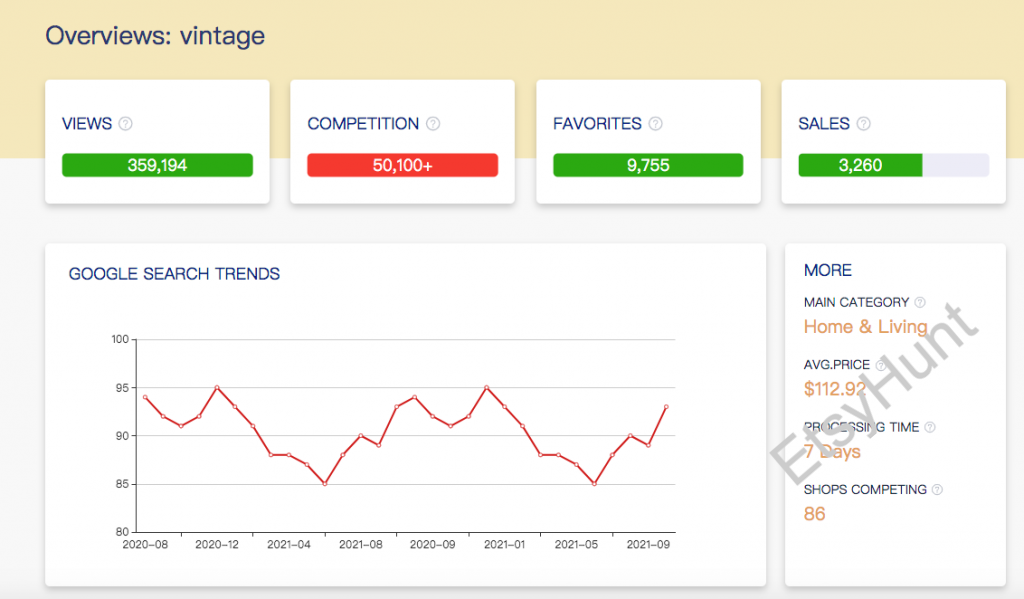1024x599 pixels.
Task: Show the SALES info tooltip icon
Action: click(x=863, y=124)
